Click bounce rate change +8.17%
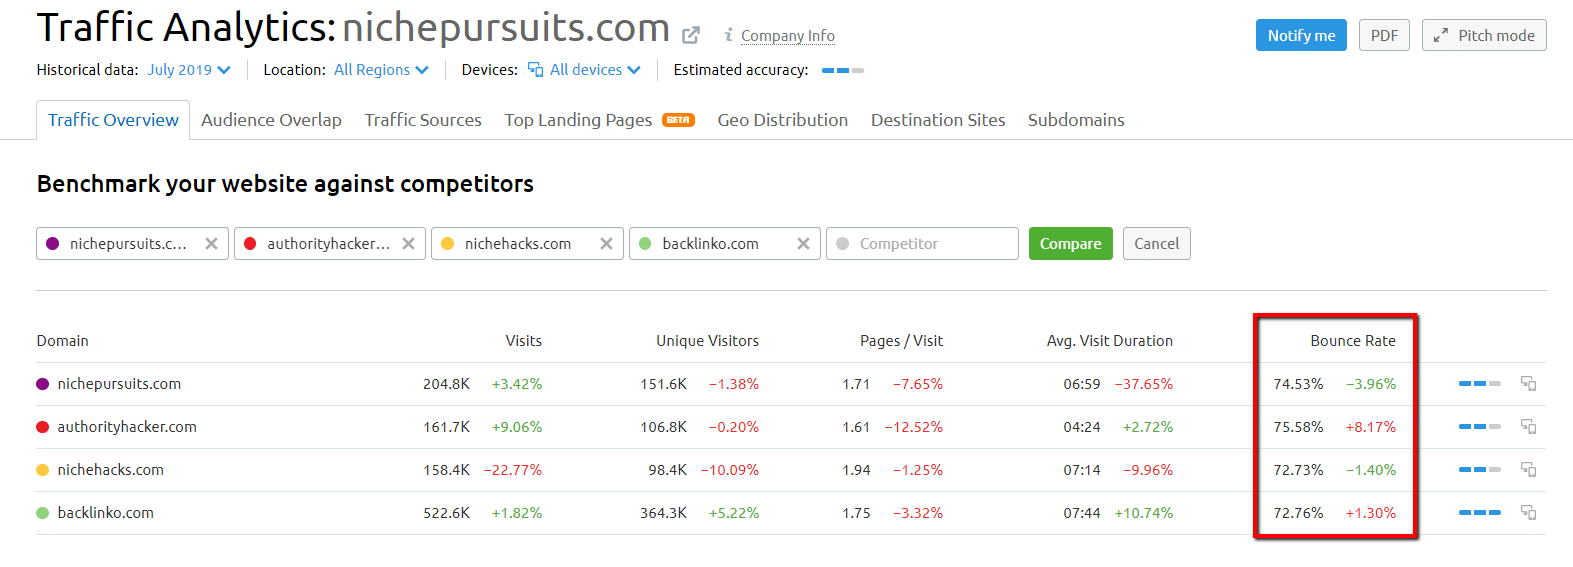 (1370, 427)
